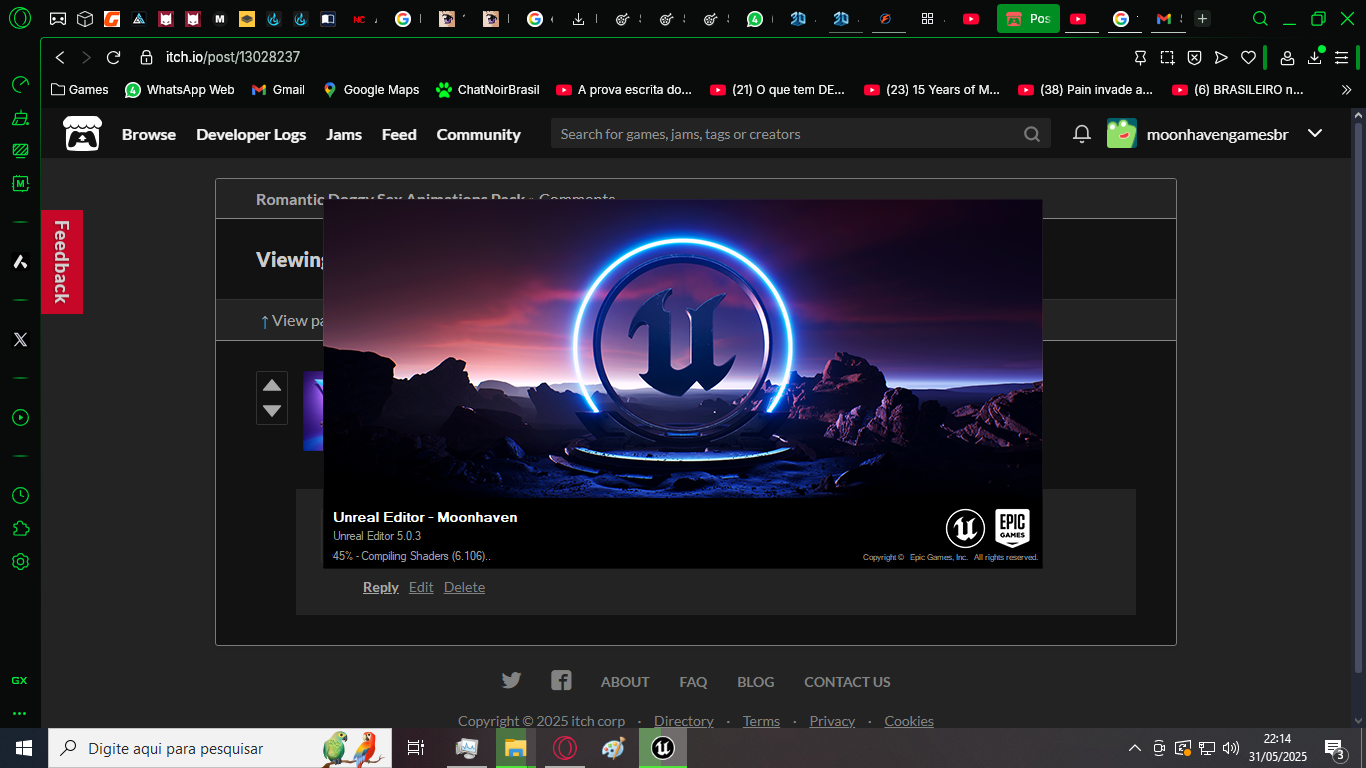Viewport: 1366px width, 768px height.
Task: Open the Privacy footer link
Action: tap(832, 721)
